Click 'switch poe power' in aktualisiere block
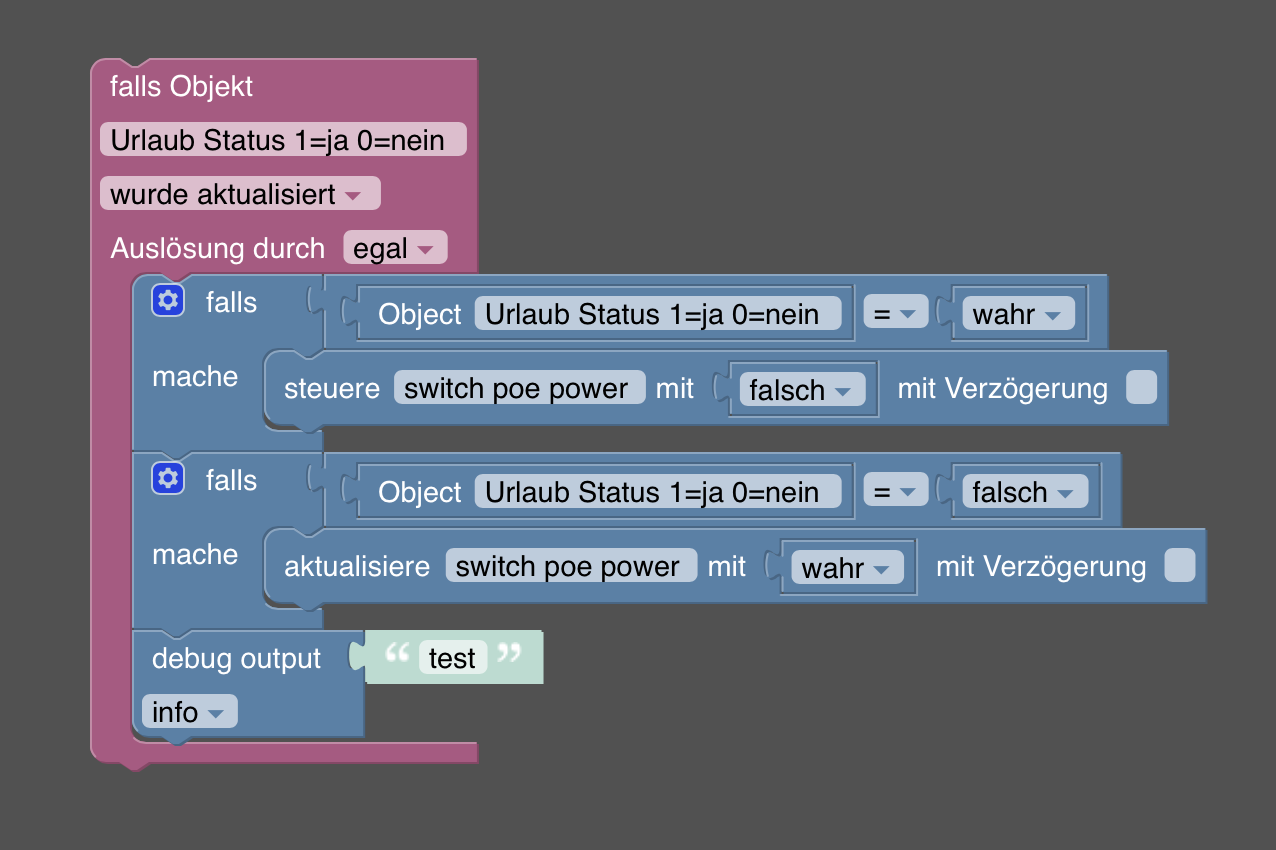Image resolution: width=1276 pixels, height=850 pixels. coord(570,566)
